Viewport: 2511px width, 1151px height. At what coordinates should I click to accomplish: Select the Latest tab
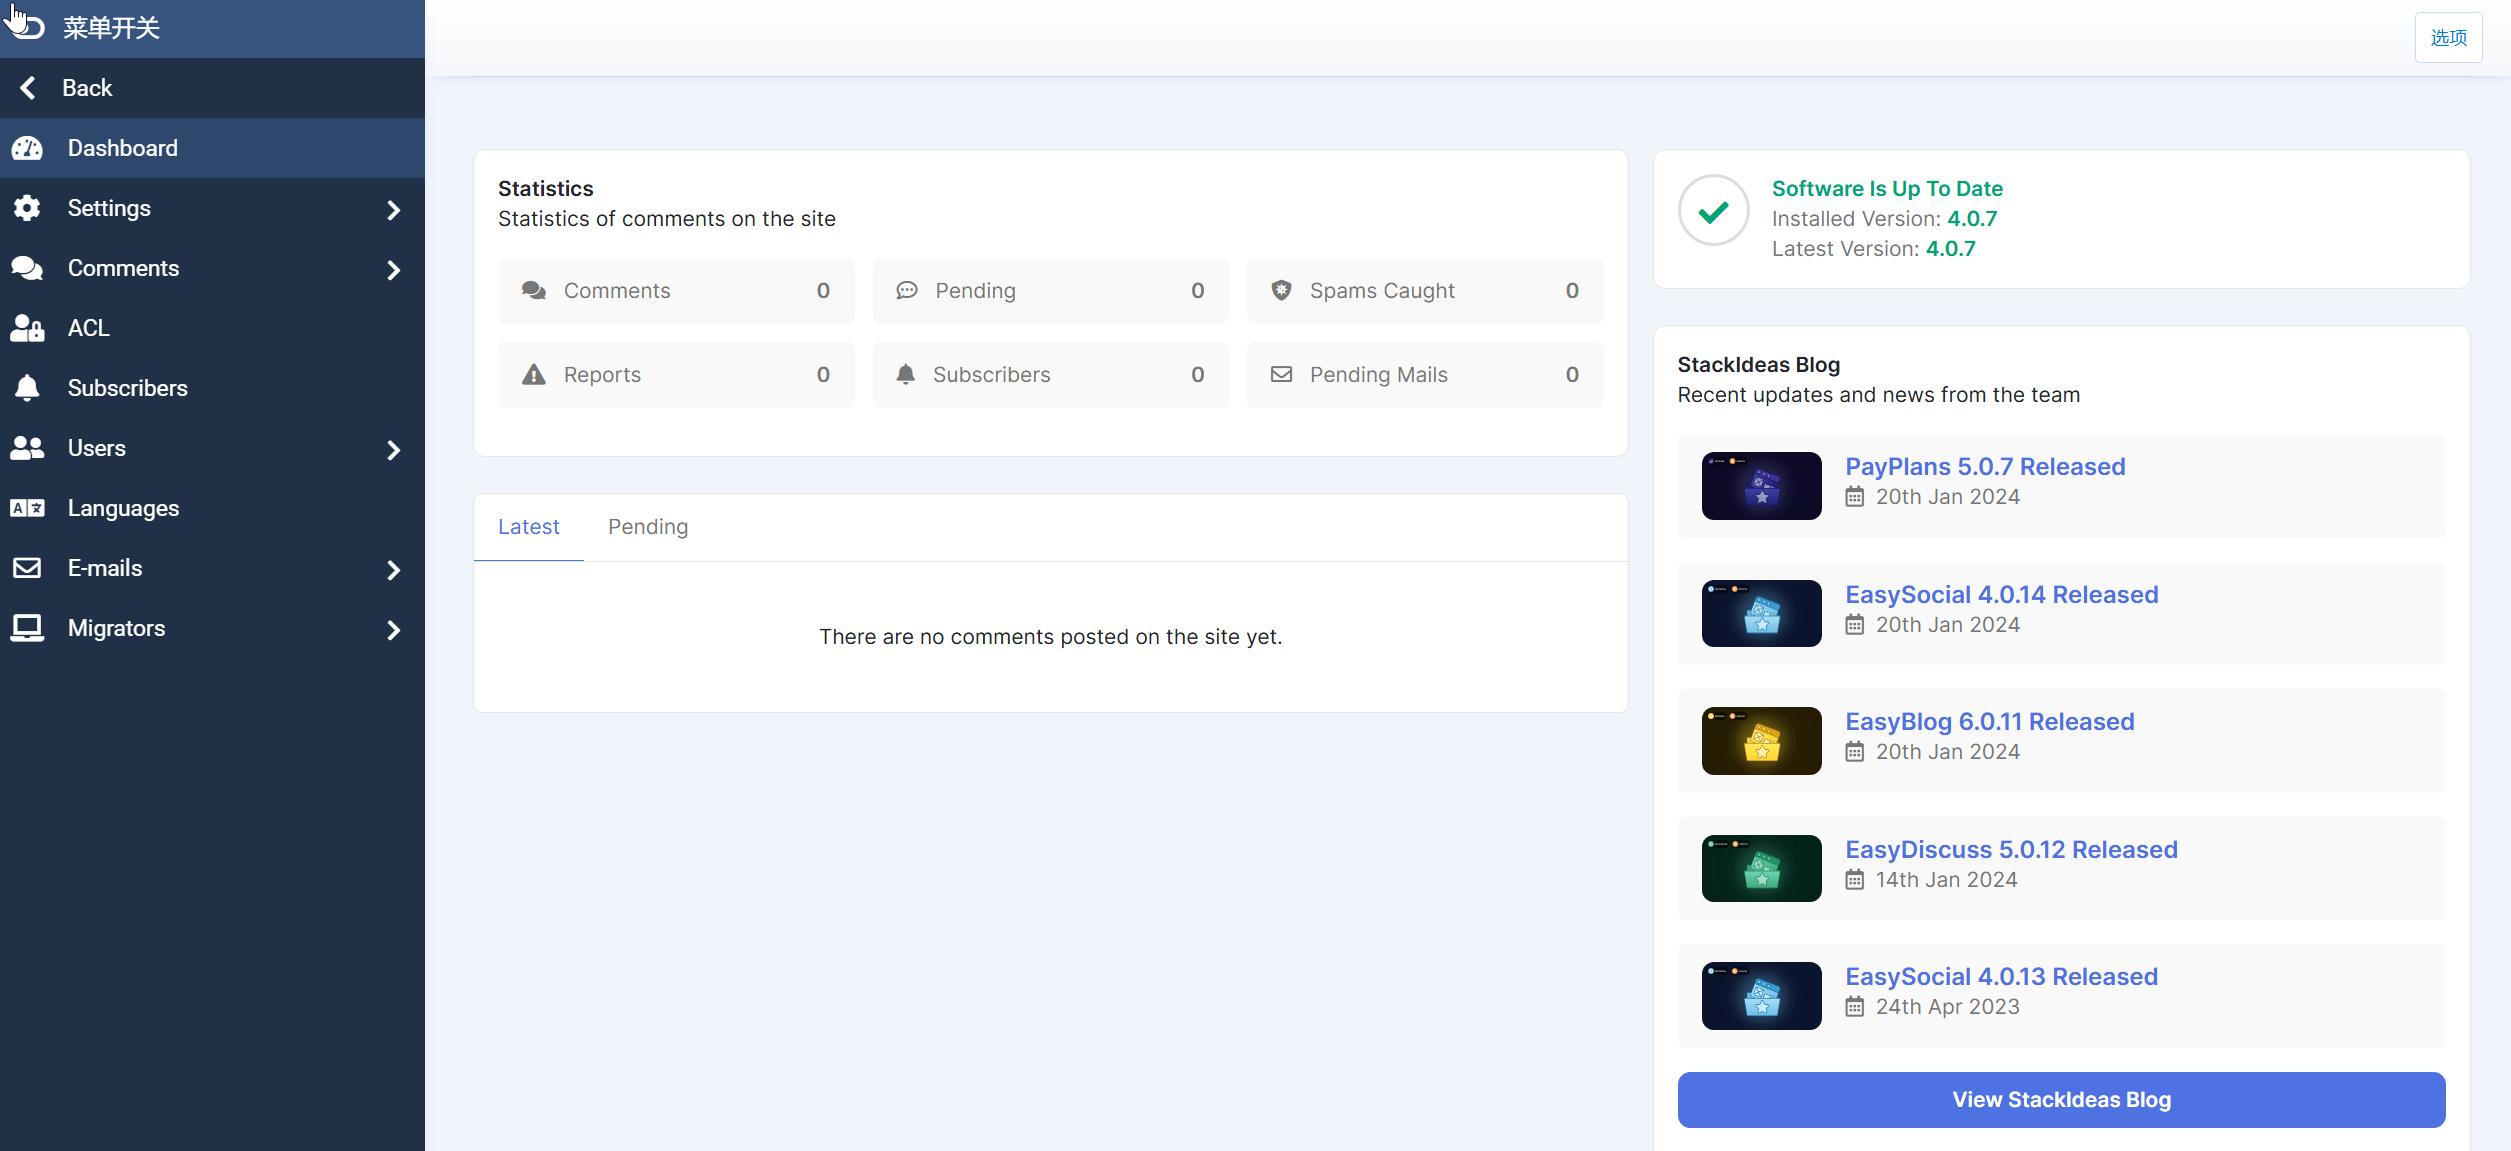pyautogui.click(x=528, y=527)
